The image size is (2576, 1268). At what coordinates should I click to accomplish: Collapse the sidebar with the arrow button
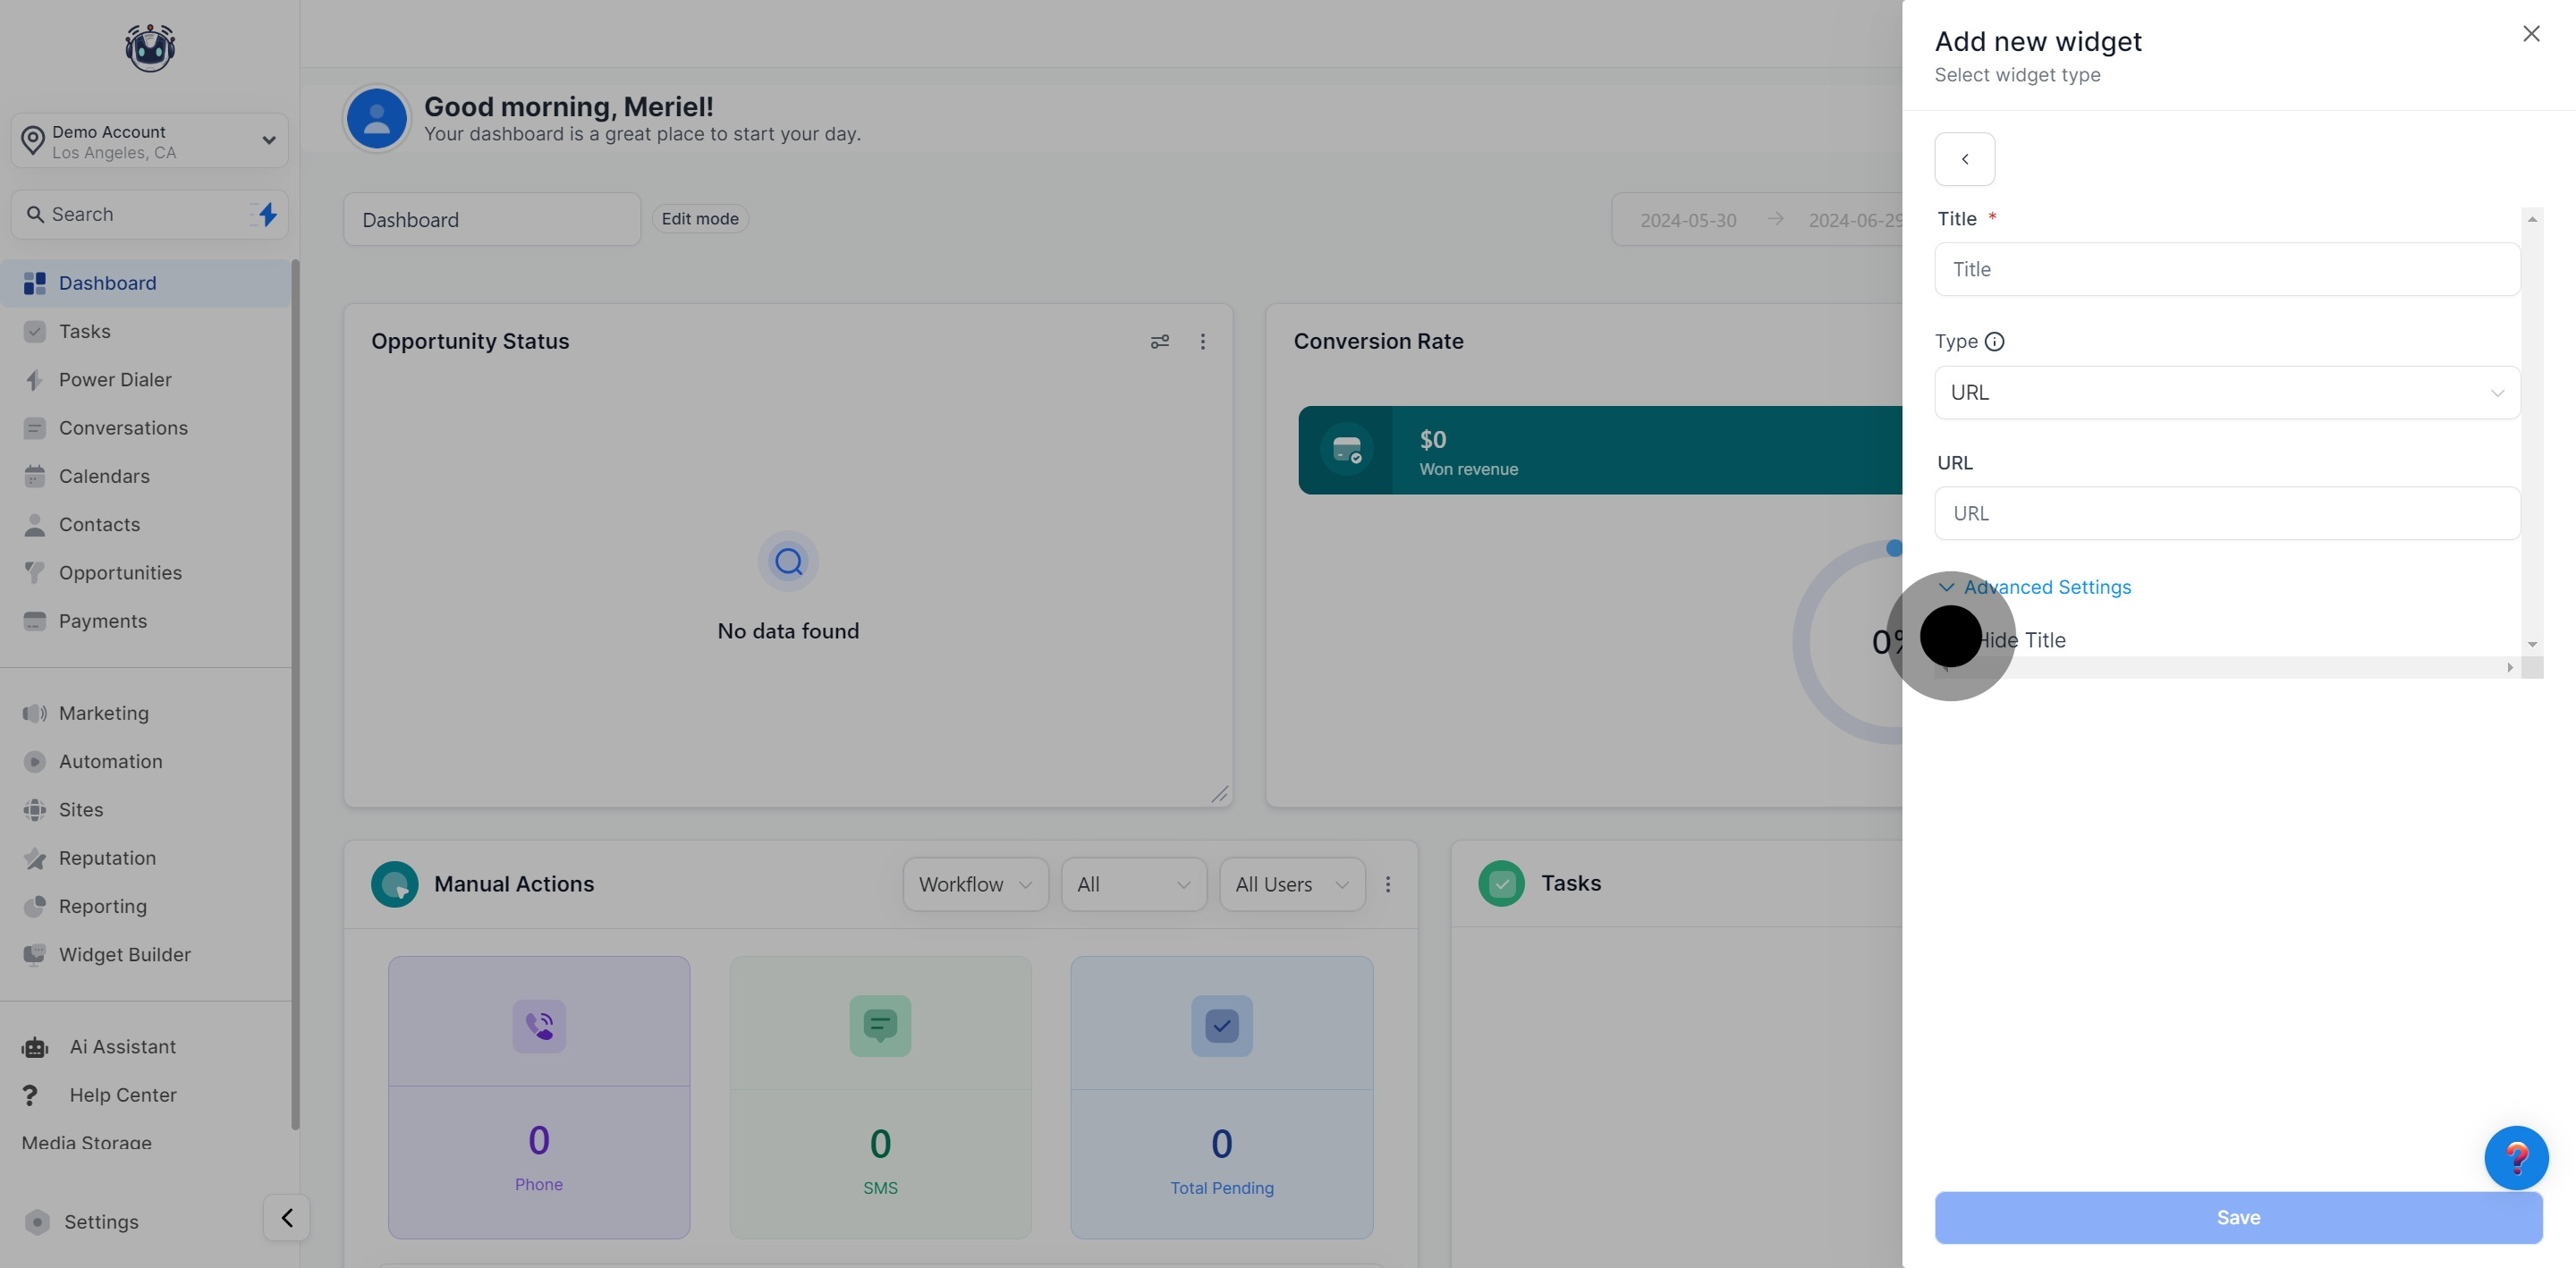tap(286, 1217)
